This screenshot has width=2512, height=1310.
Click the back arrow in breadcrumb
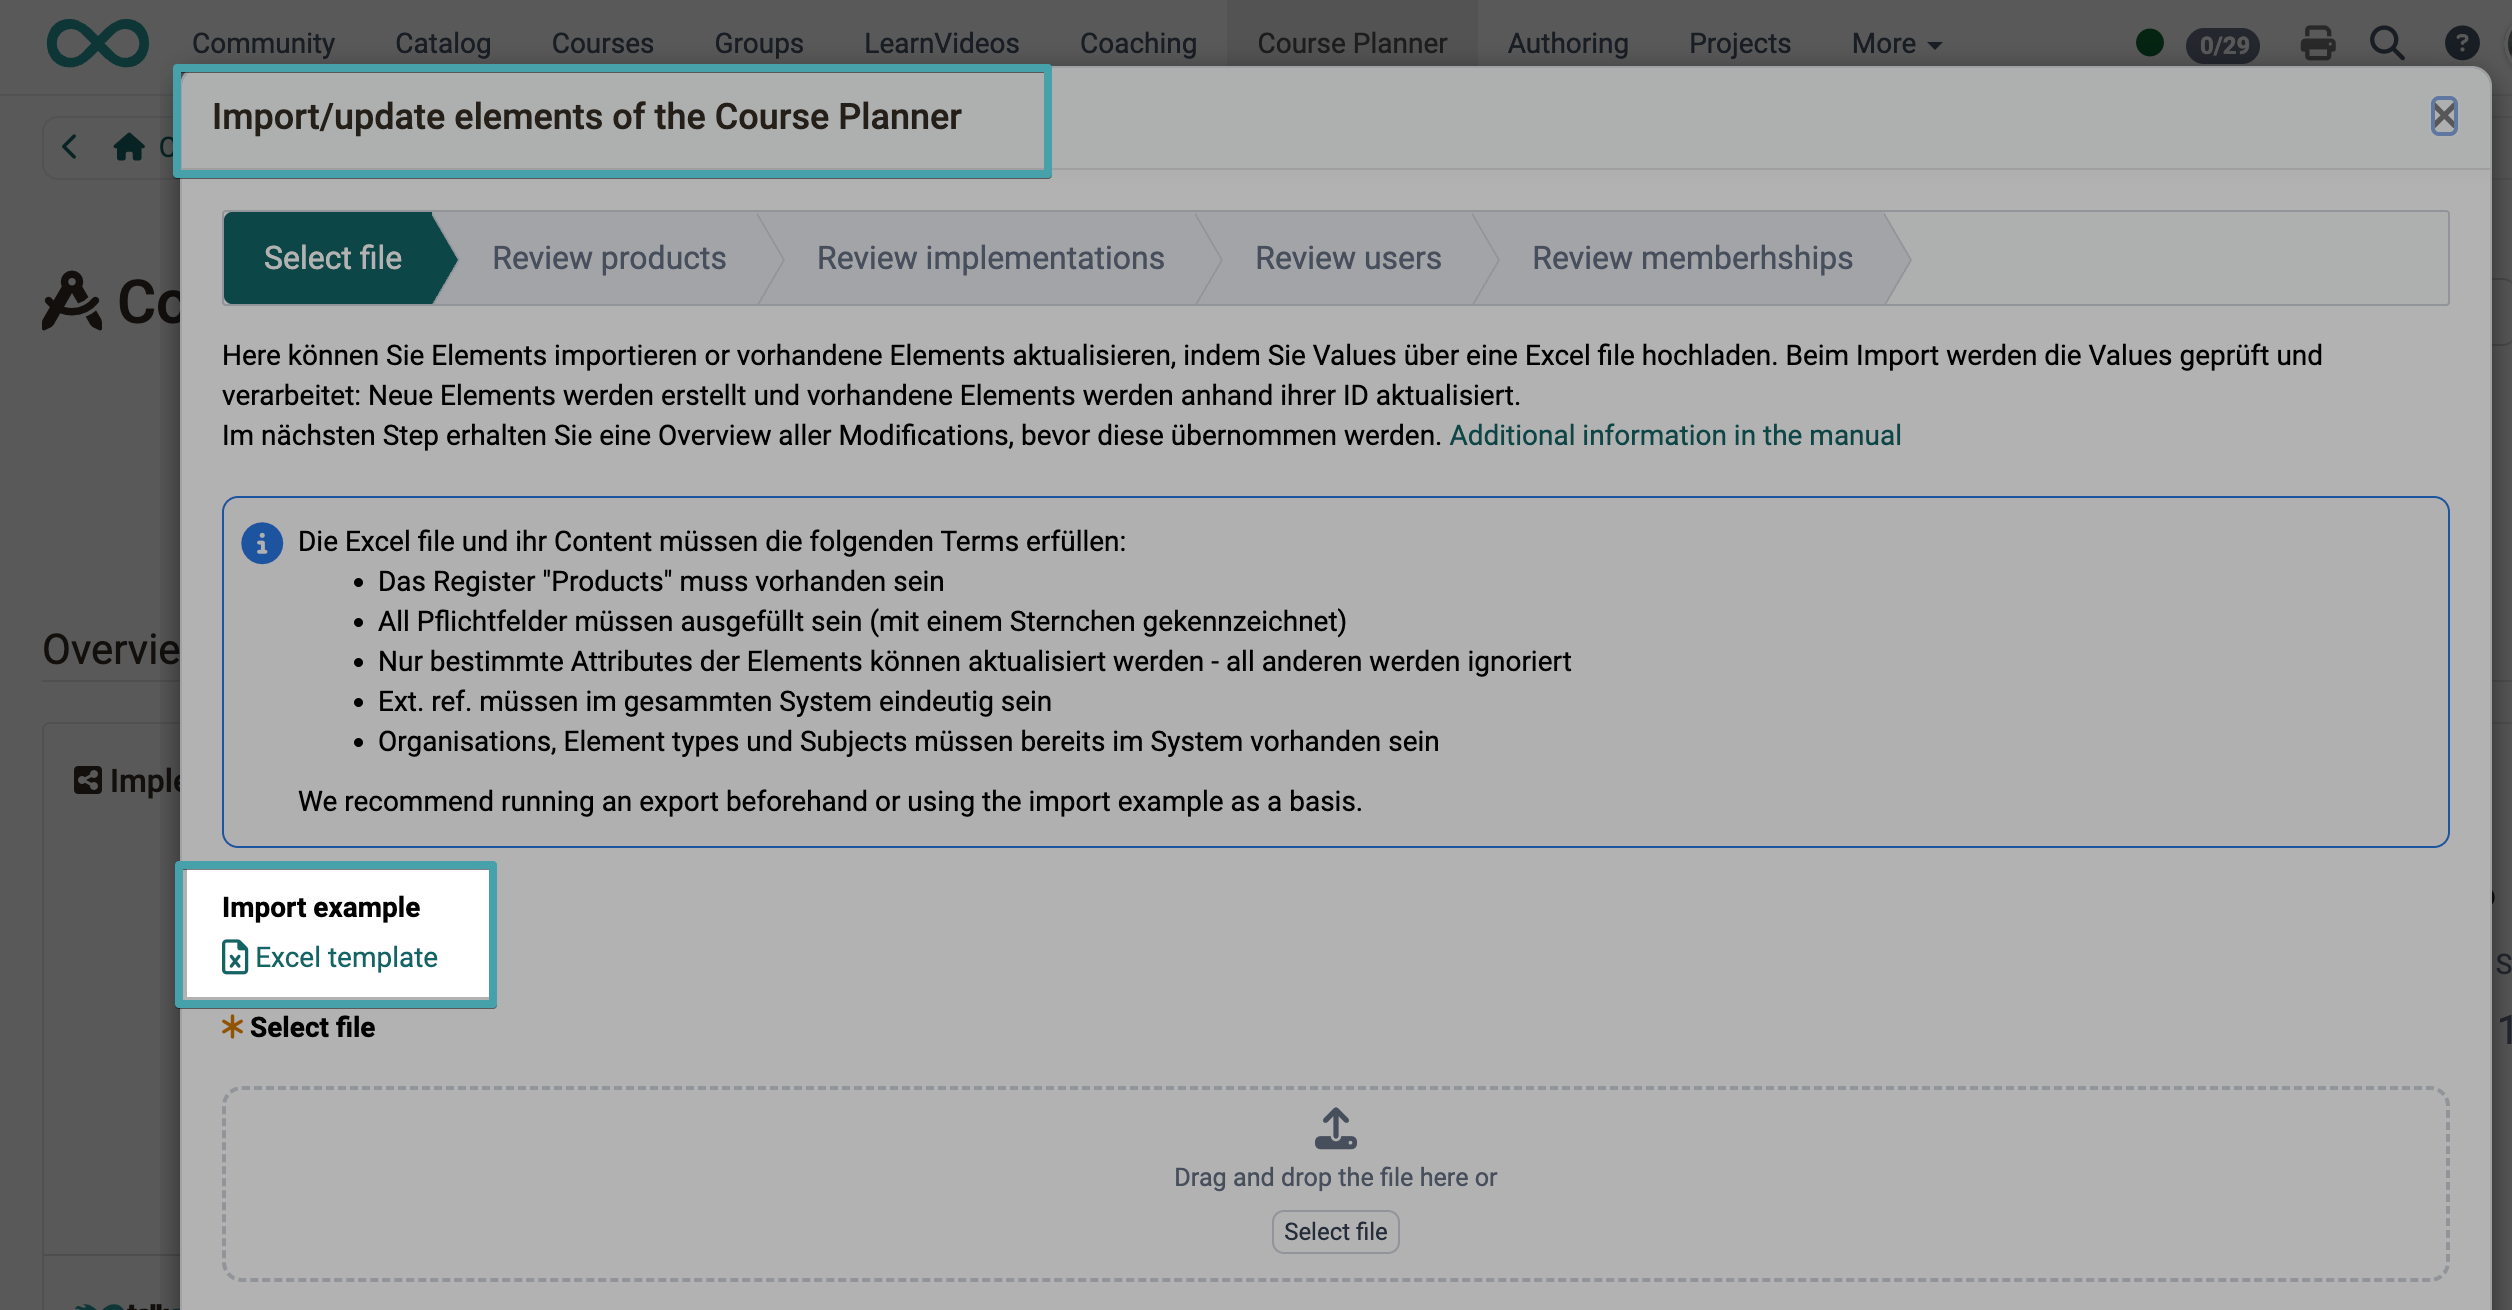70,147
